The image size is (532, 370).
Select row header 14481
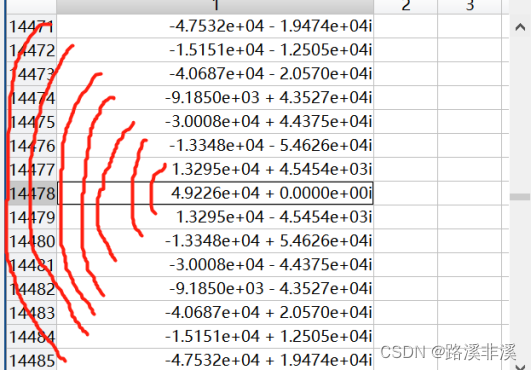click(32, 265)
